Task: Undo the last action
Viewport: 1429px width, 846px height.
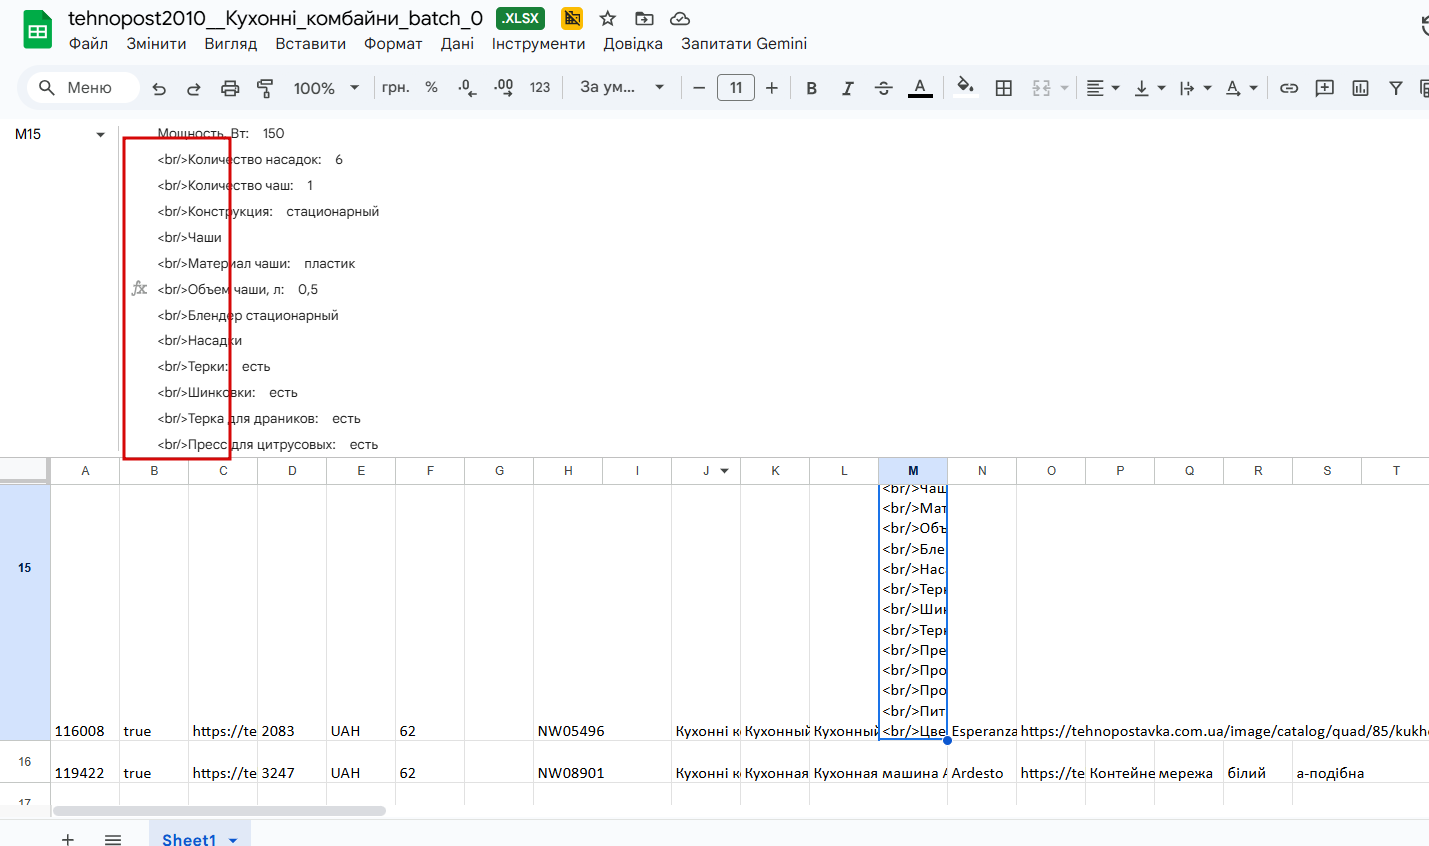Action: coord(159,88)
